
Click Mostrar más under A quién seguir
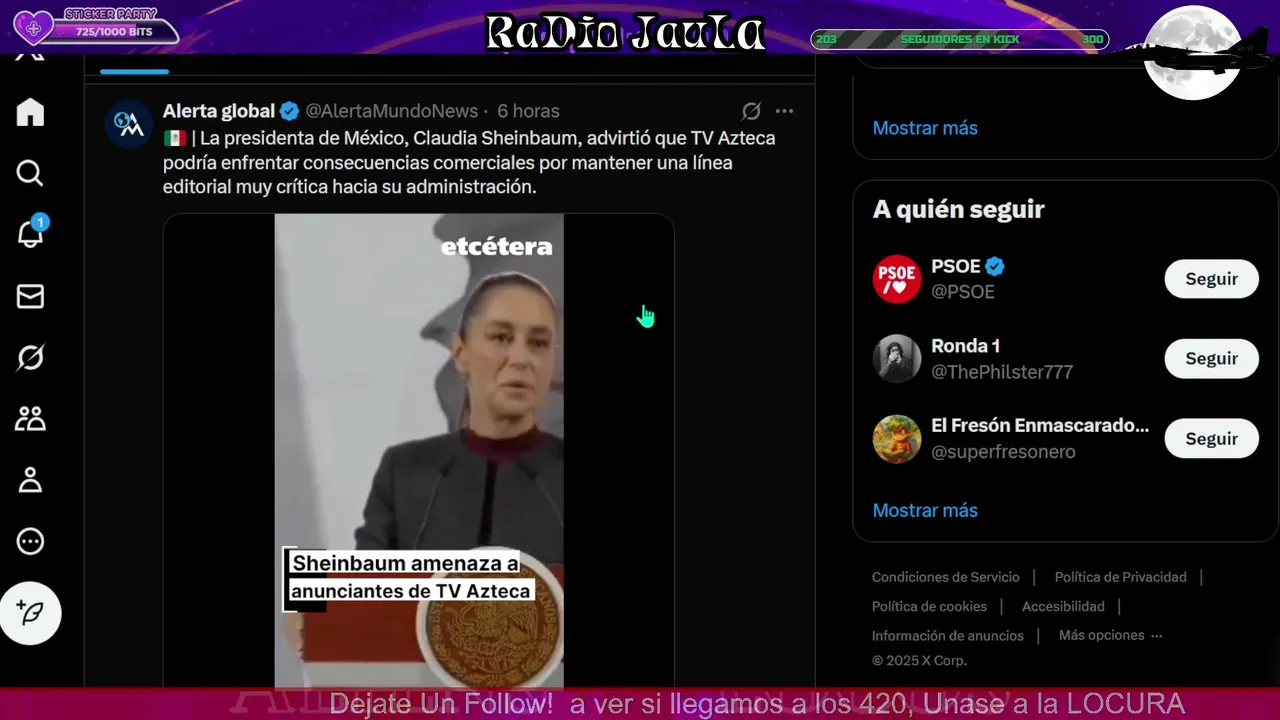[925, 510]
